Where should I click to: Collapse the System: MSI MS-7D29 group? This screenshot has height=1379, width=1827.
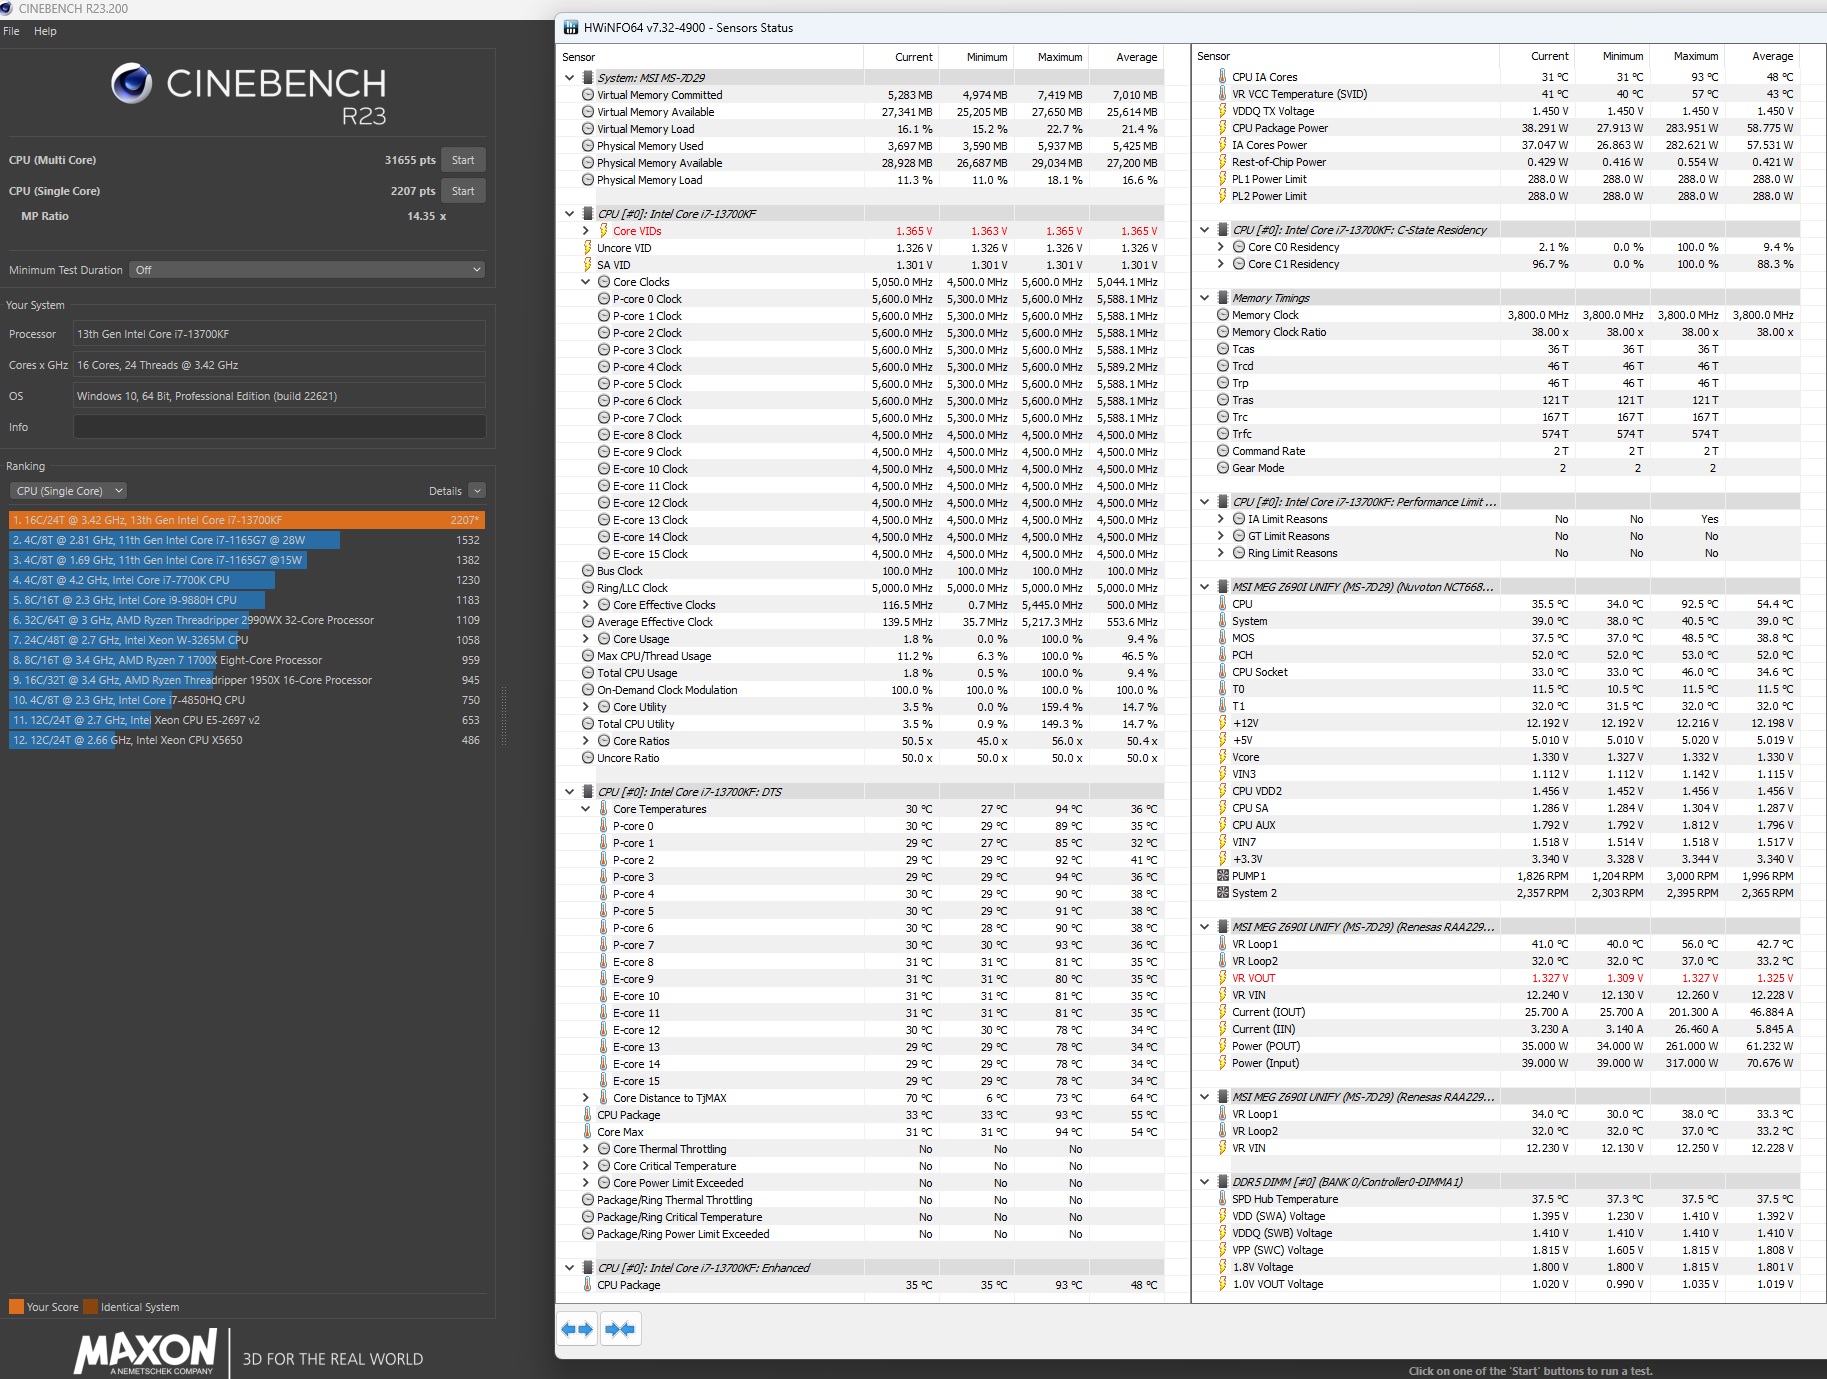[x=570, y=78]
